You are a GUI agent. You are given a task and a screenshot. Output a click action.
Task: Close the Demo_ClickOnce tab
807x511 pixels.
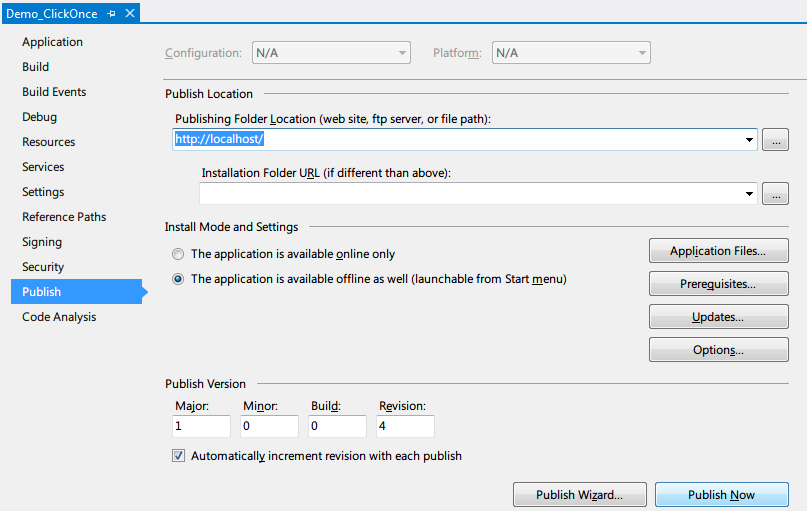[128, 14]
